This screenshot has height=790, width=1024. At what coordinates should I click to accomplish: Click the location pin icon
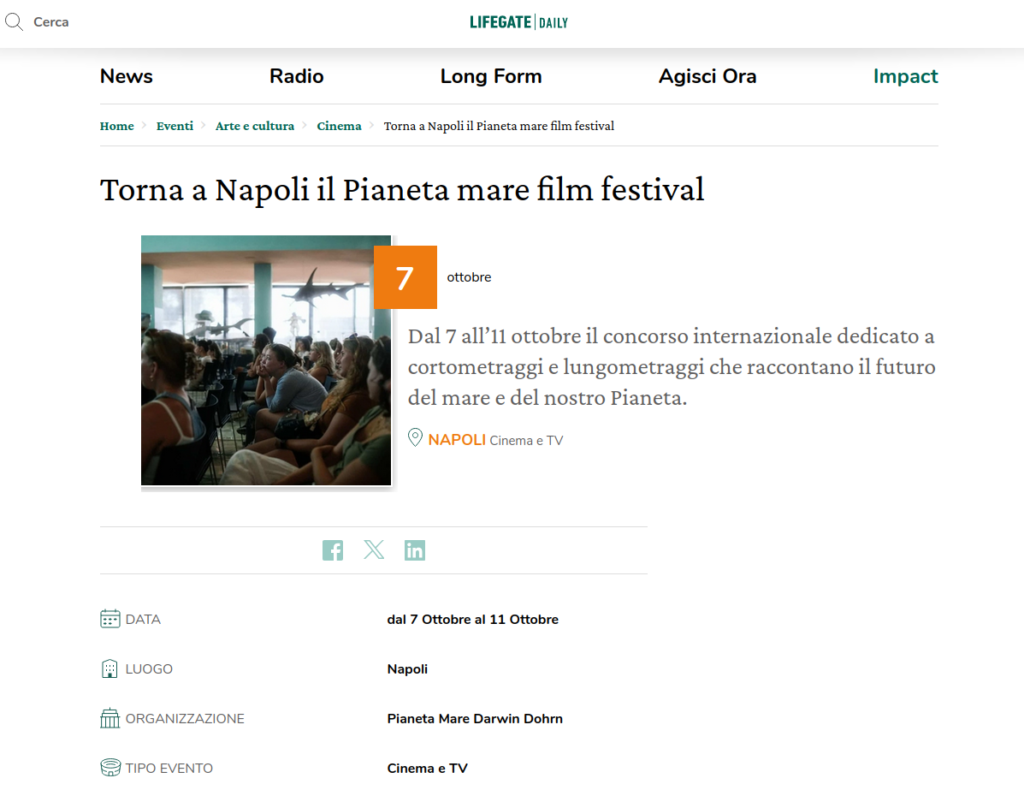coord(415,437)
